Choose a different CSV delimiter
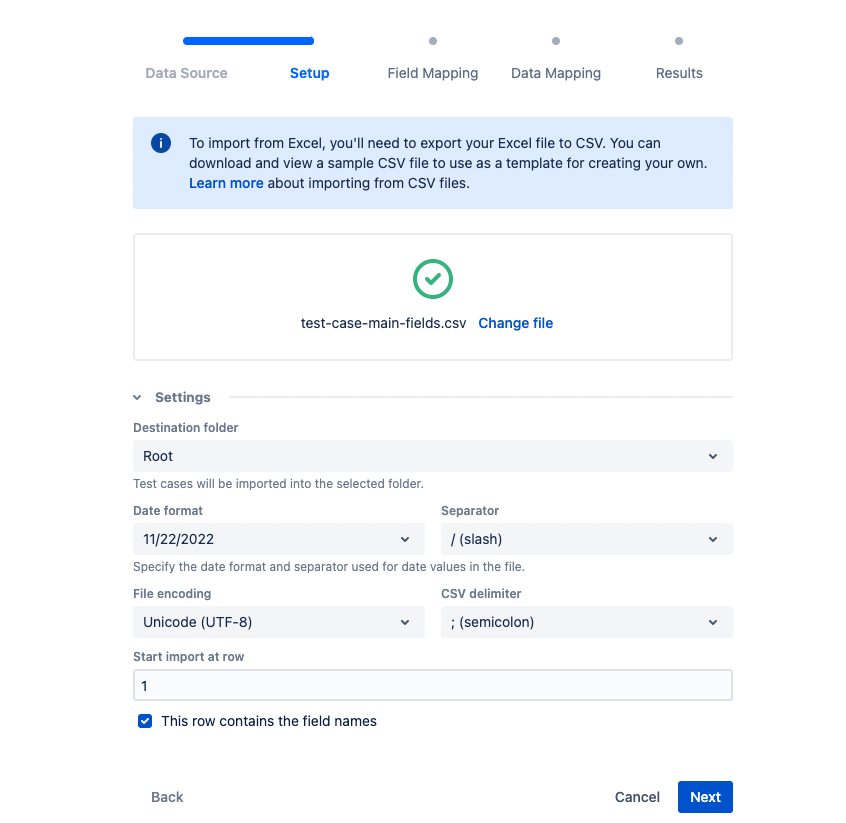This screenshot has width=846, height=823. 586,622
